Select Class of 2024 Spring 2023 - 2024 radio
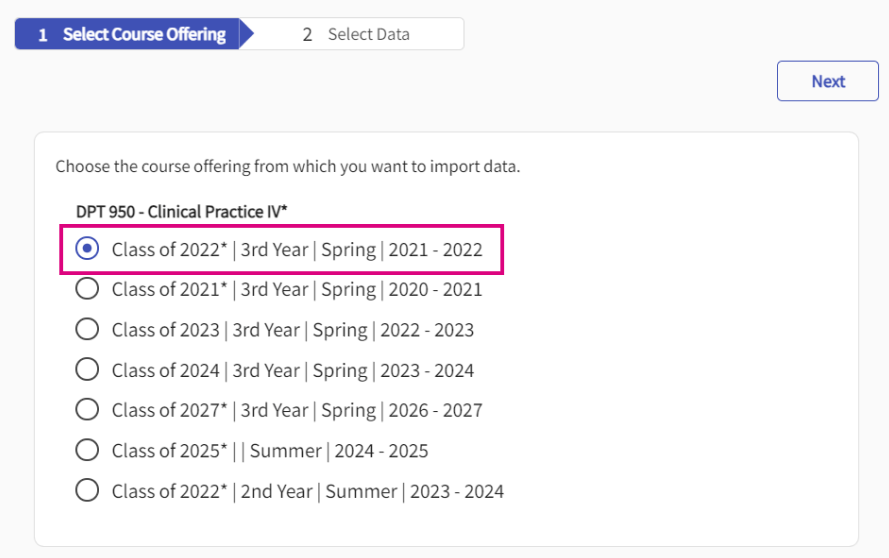This screenshot has width=889, height=558. coord(88,370)
